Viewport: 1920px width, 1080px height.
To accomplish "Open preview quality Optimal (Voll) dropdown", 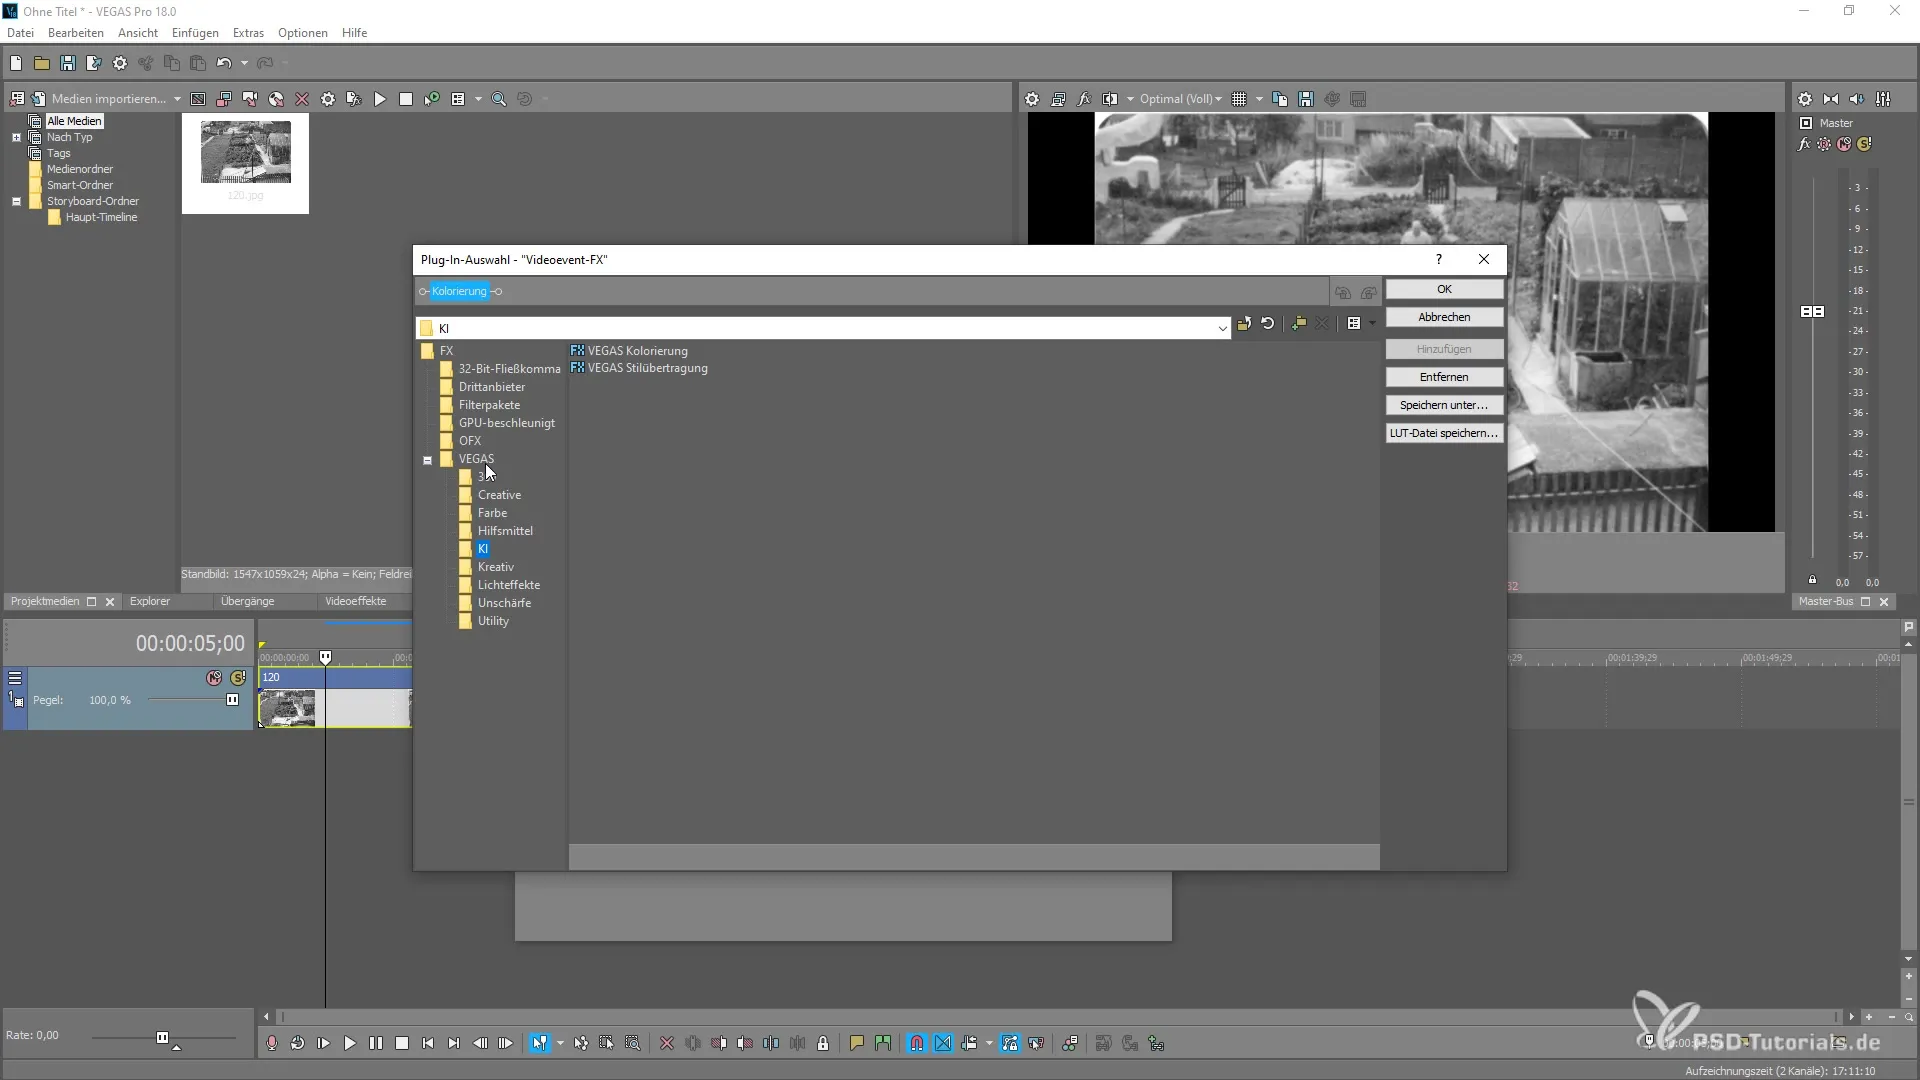I will coord(1180,99).
